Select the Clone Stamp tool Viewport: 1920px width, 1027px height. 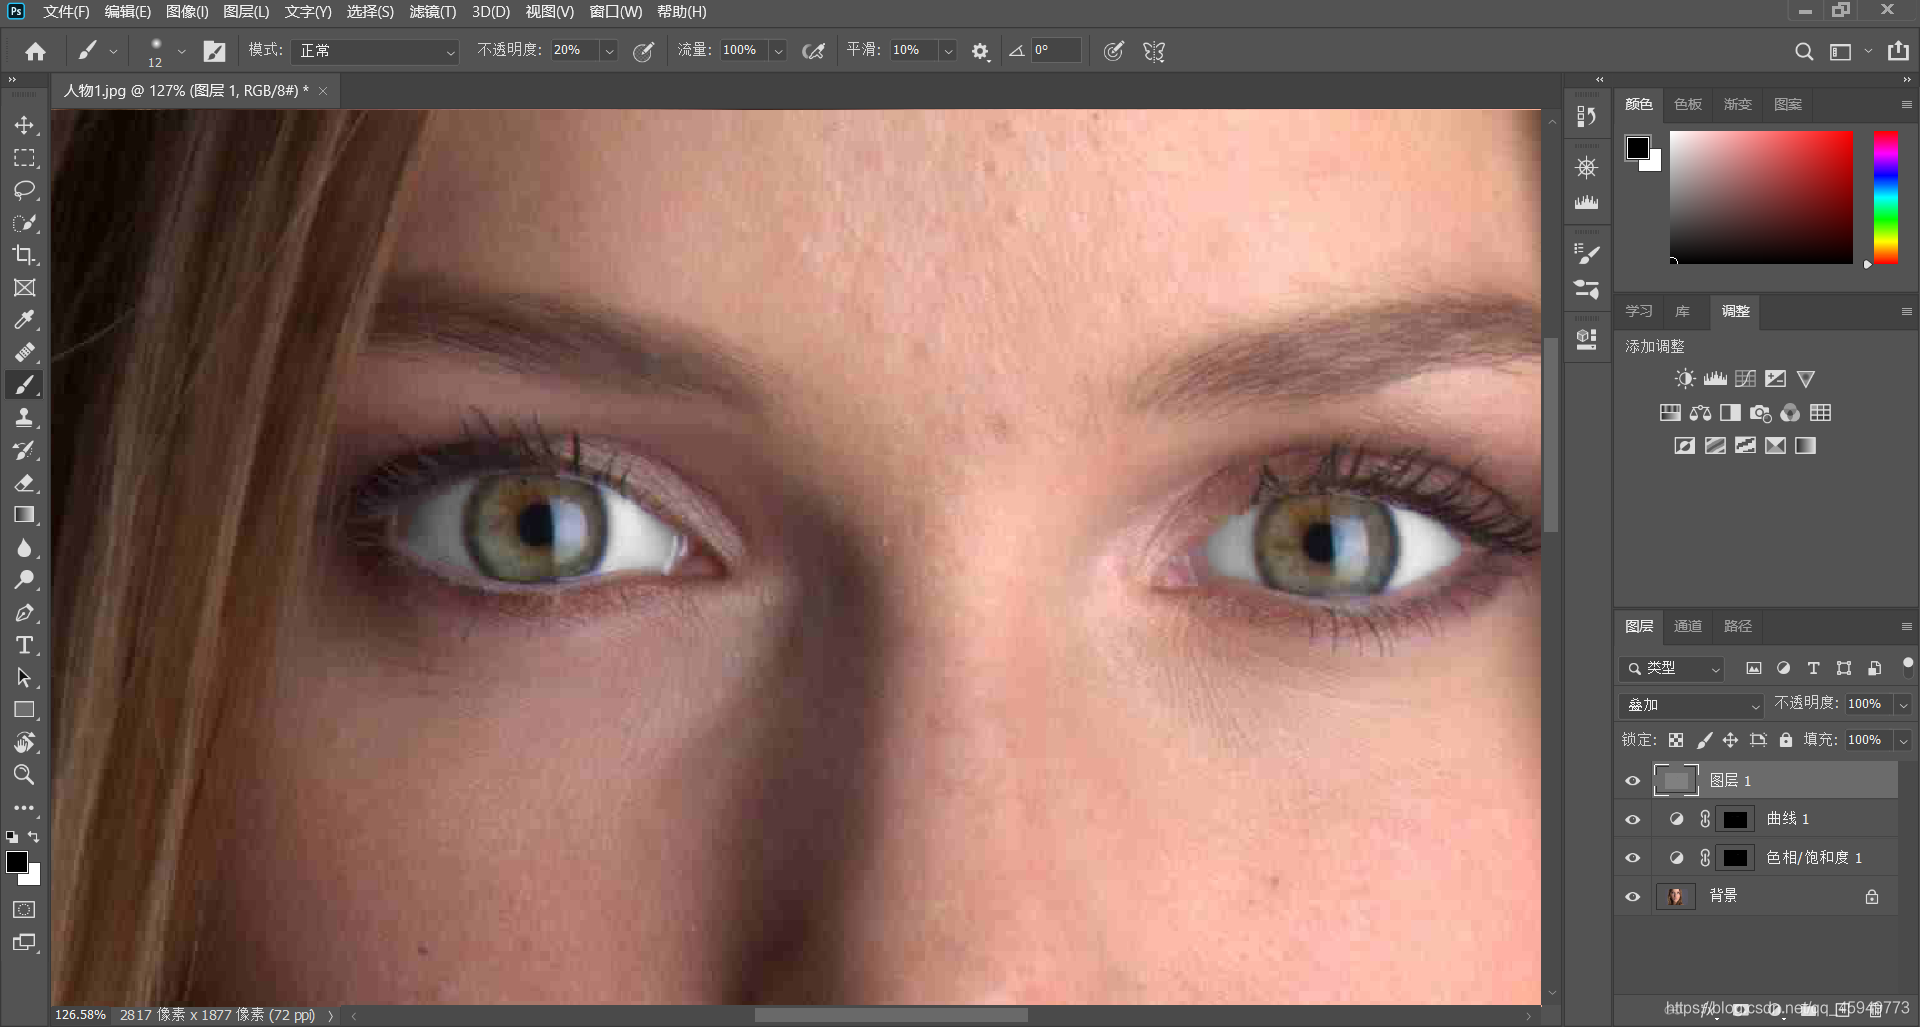[24, 417]
